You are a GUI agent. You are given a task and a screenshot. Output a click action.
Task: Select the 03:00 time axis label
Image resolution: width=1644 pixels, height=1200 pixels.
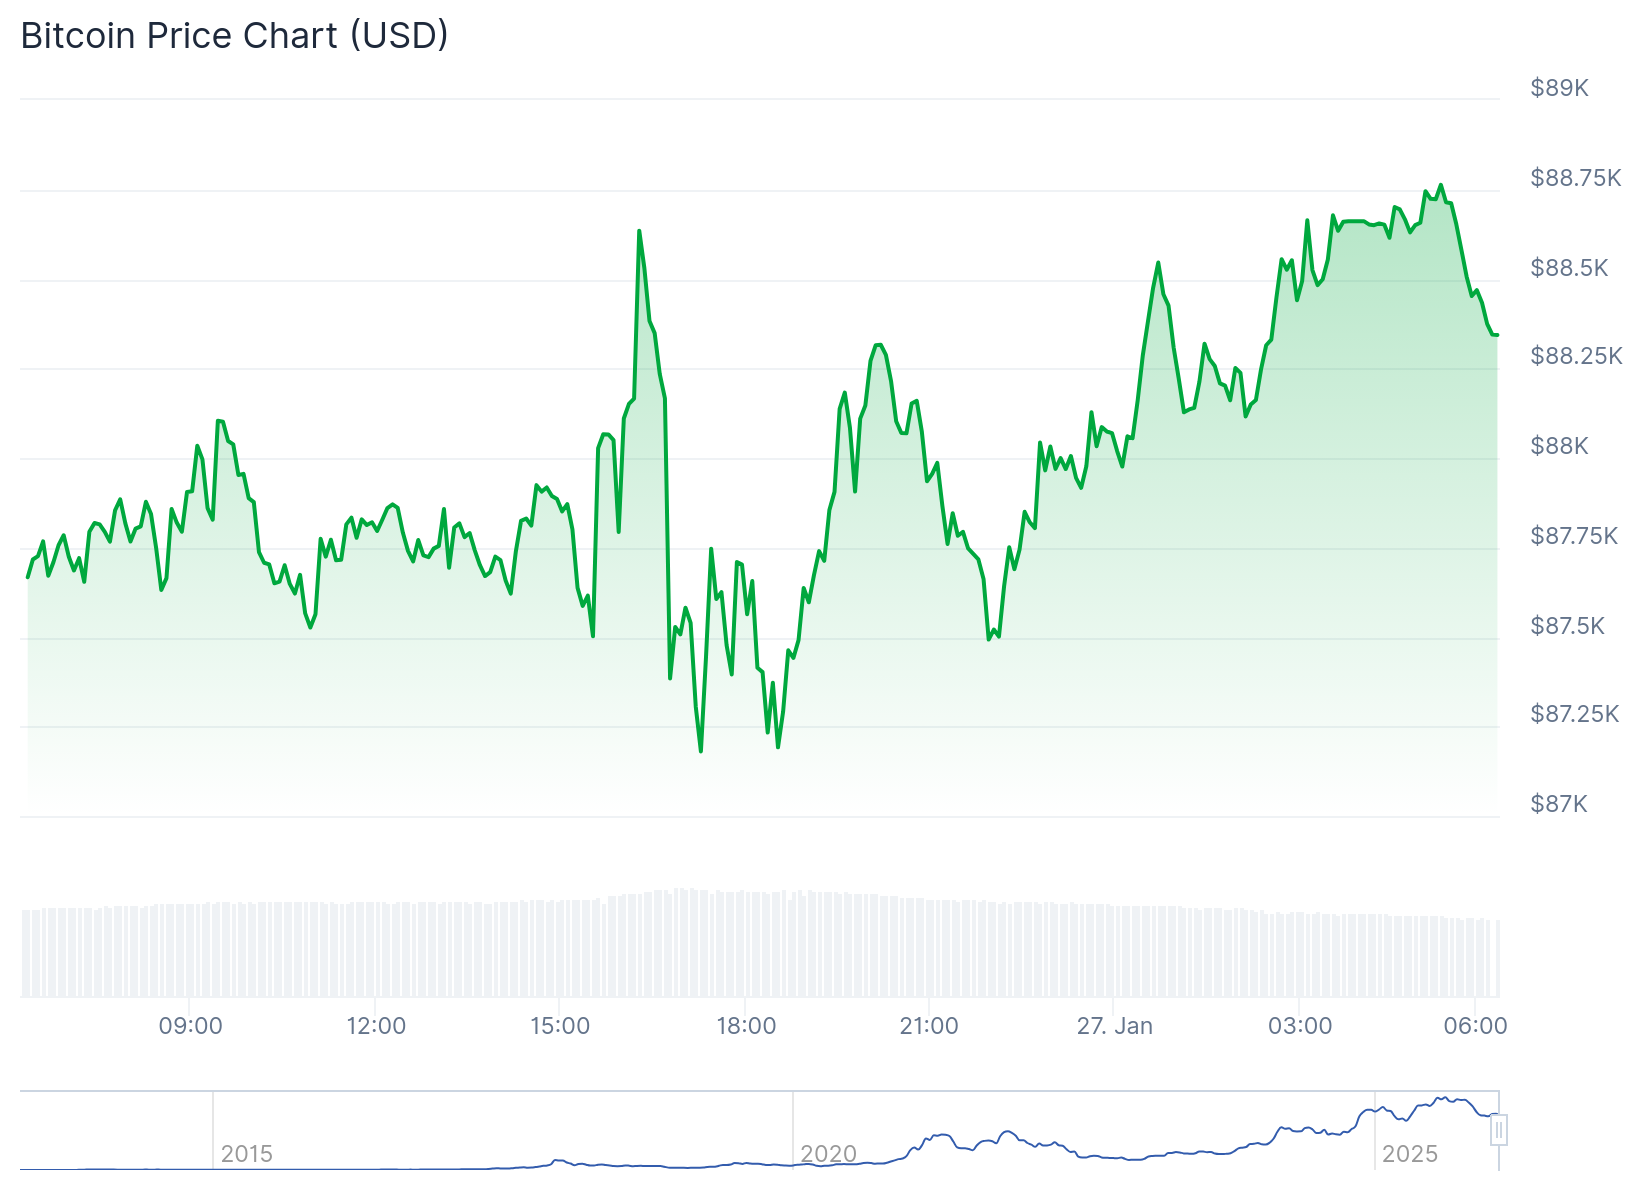[x=1300, y=1026]
